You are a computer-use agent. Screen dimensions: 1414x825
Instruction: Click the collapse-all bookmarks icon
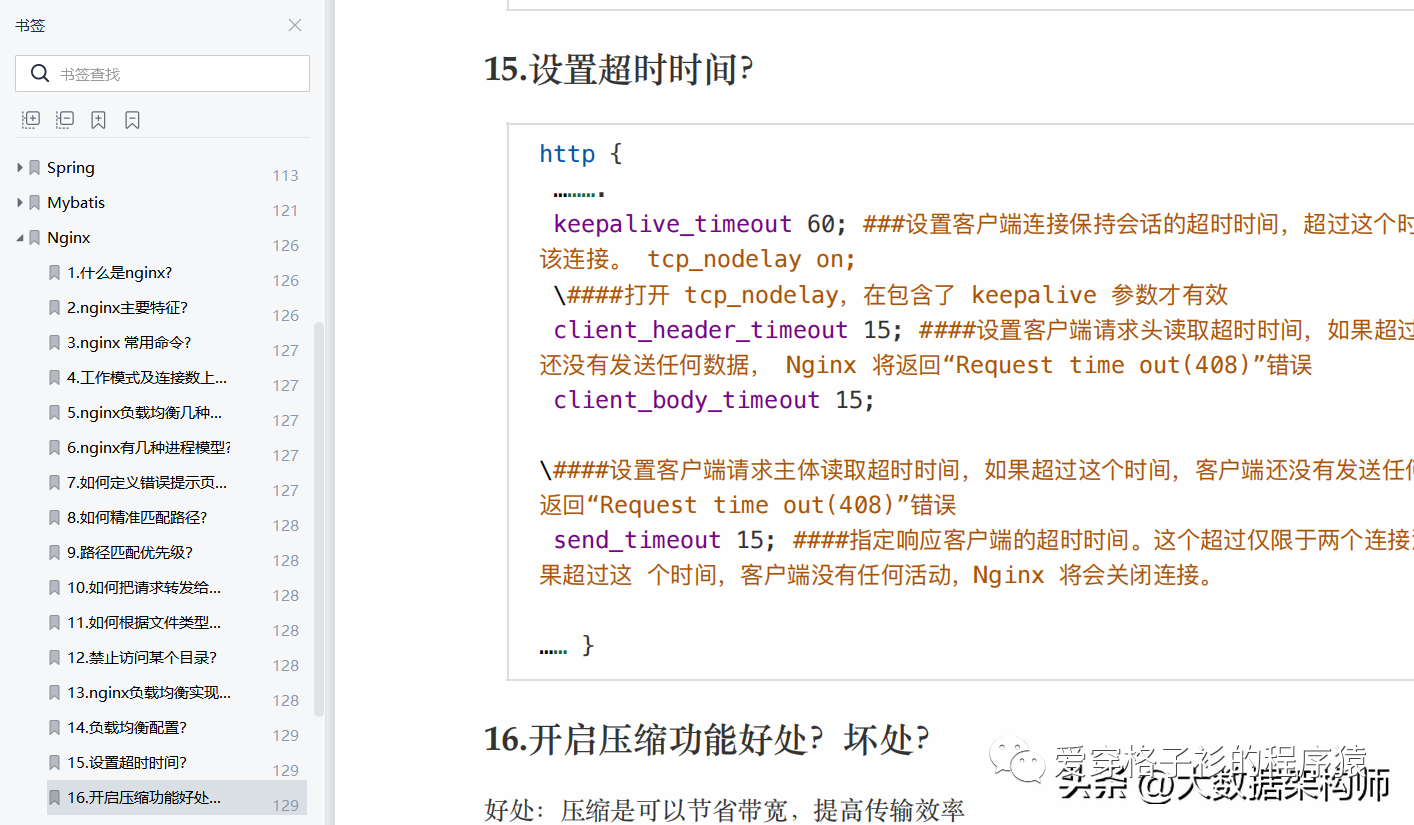(x=64, y=119)
